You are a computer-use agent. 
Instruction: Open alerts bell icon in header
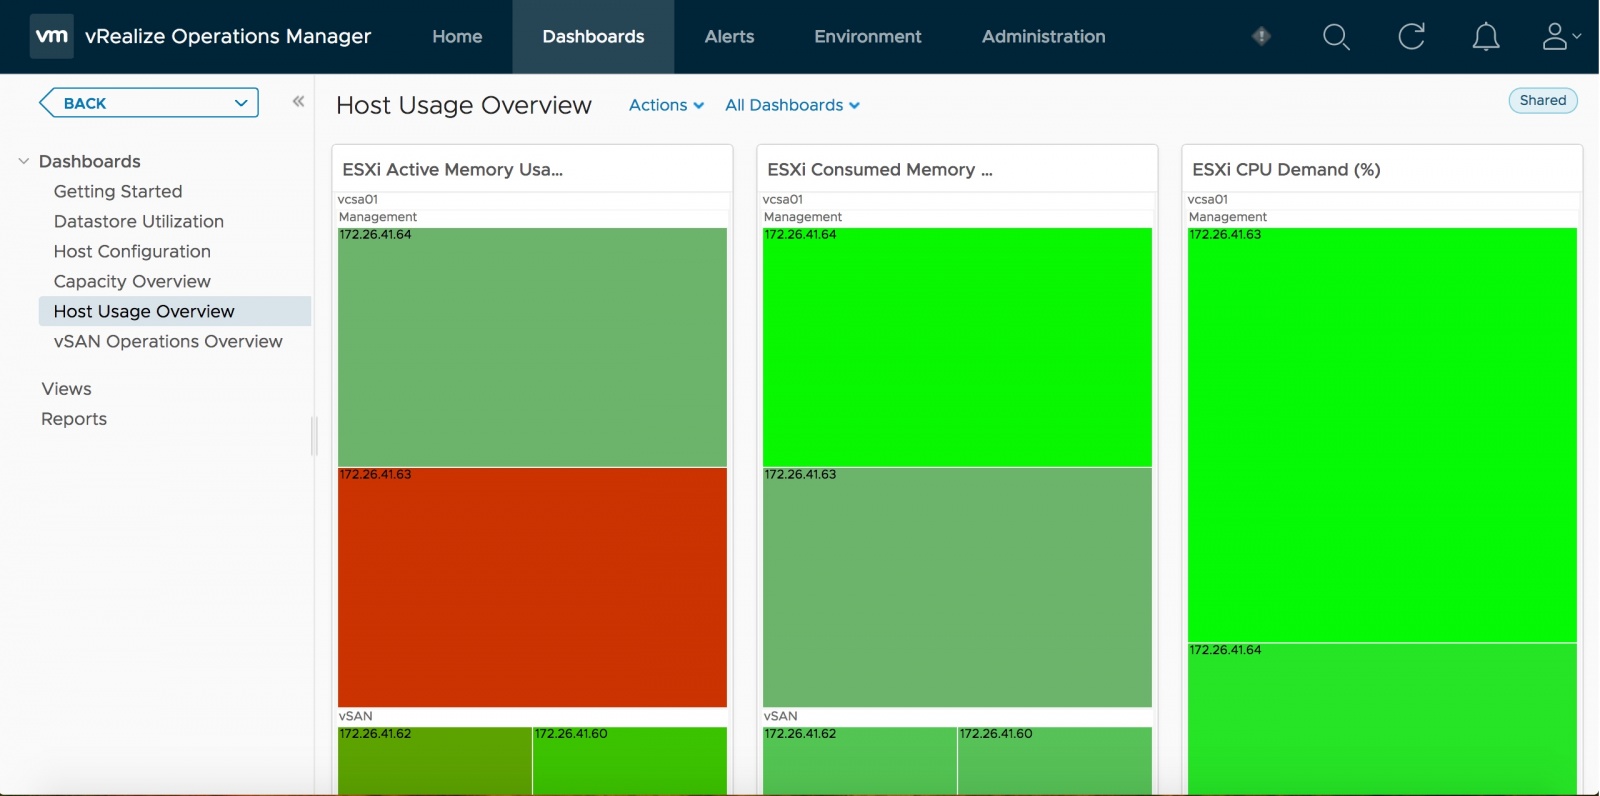tap(1486, 37)
